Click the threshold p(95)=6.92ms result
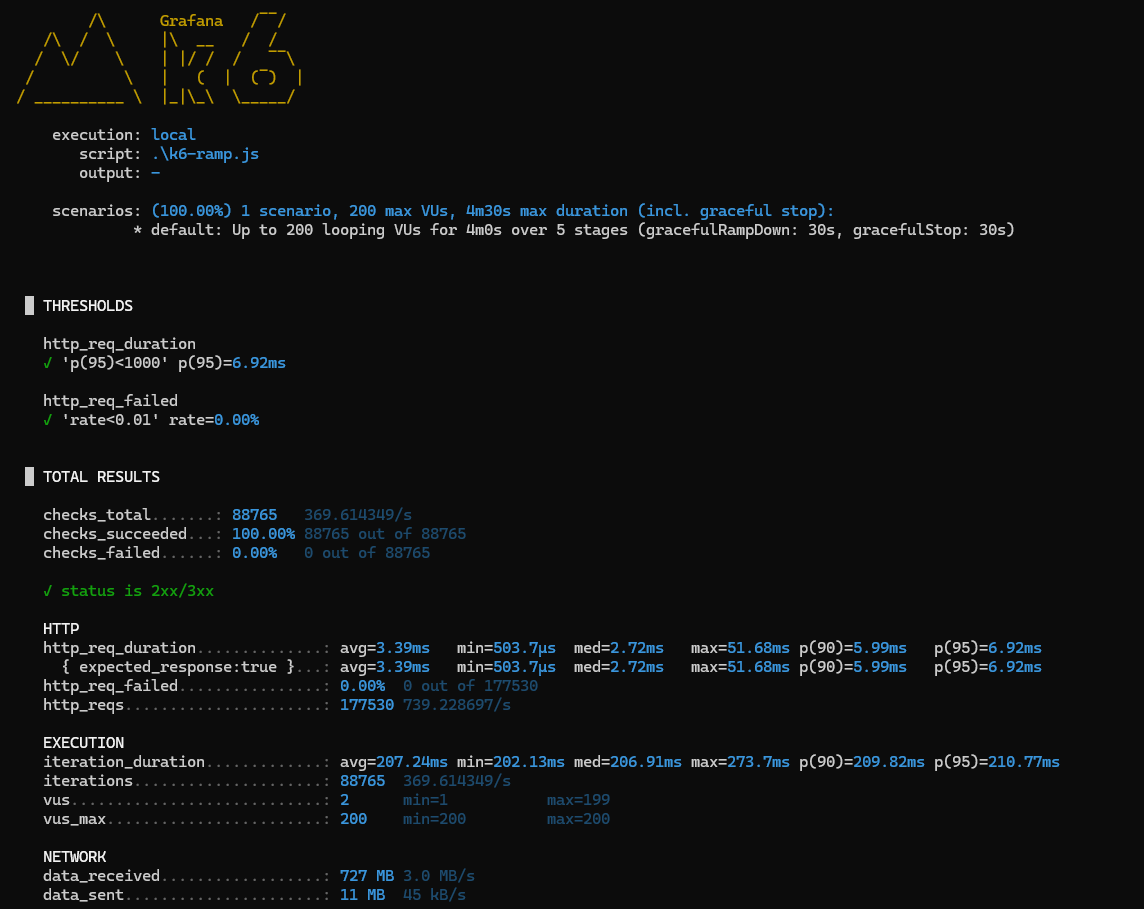 click(x=232, y=363)
